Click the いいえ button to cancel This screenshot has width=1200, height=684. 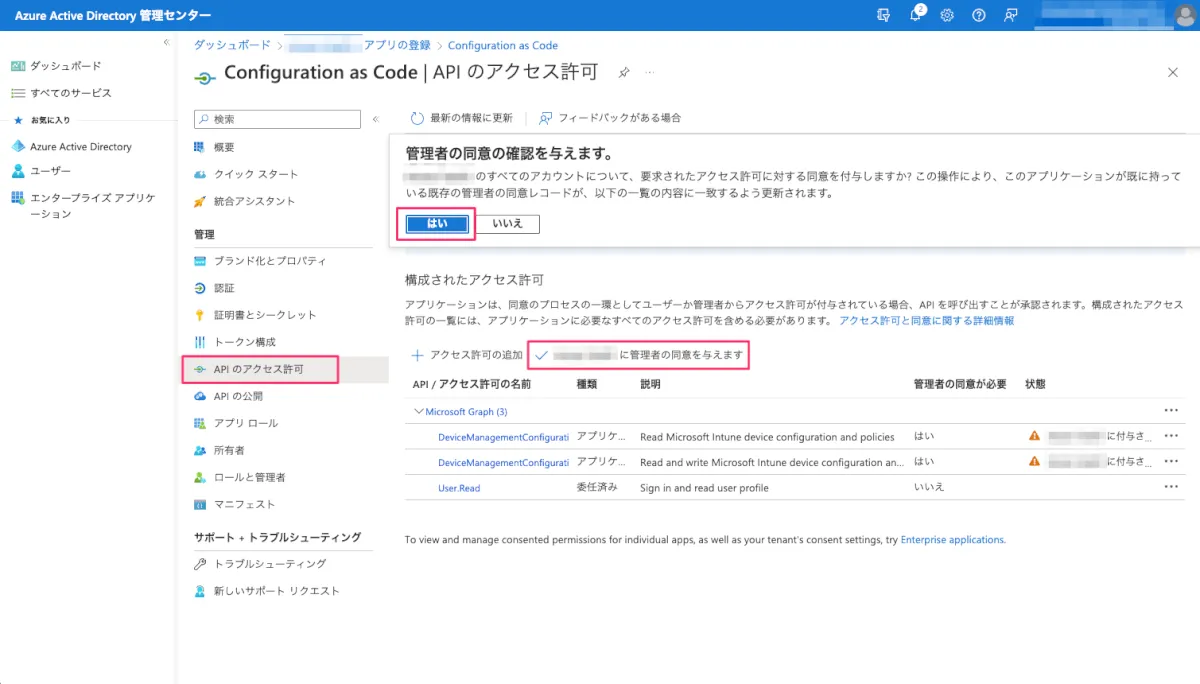coord(507,224)
